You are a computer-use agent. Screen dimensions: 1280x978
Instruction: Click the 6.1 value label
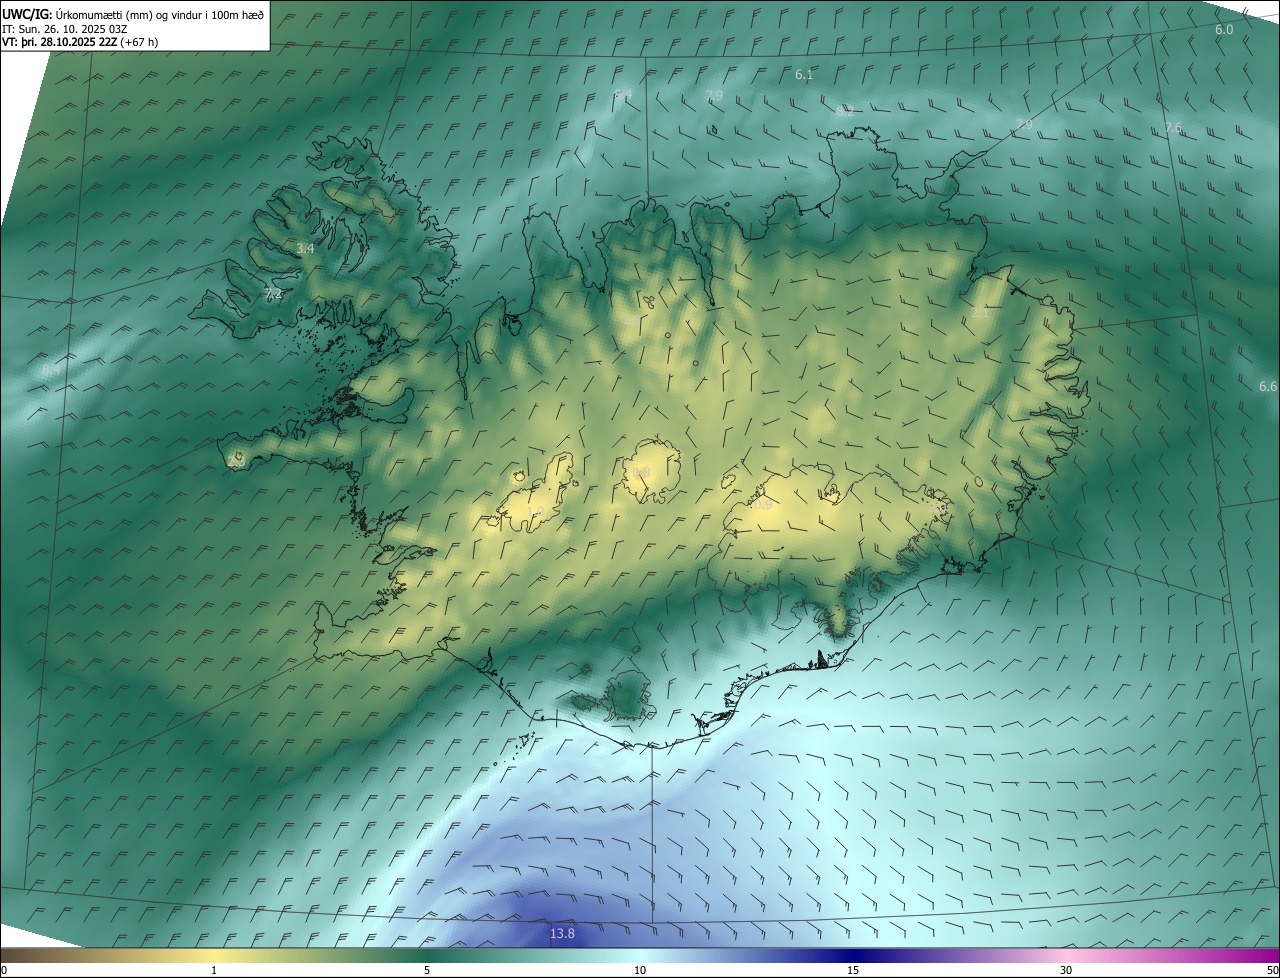804,75
